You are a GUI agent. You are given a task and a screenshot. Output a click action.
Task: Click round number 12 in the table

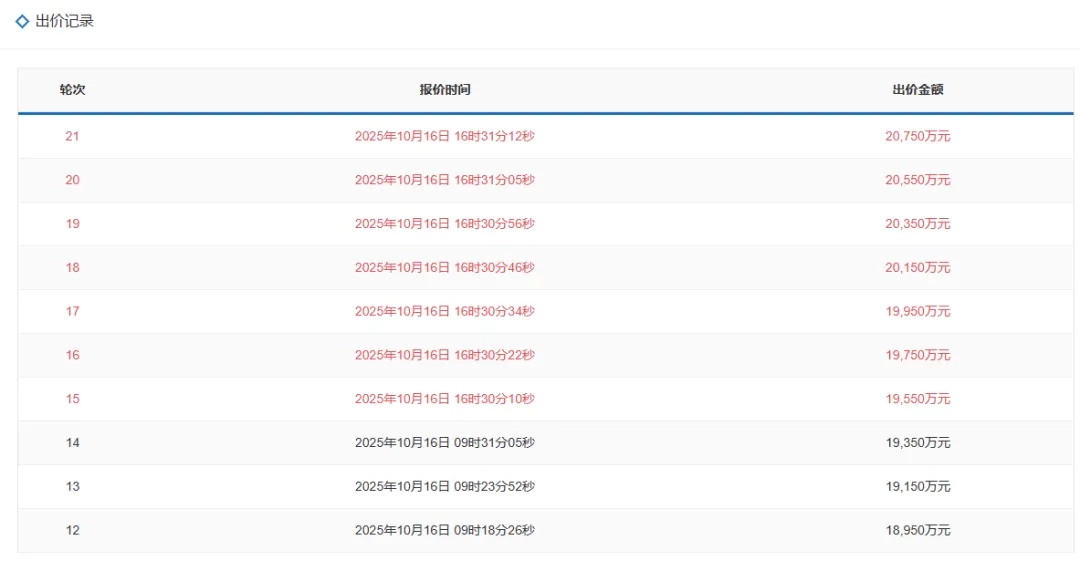click(72, 530)
